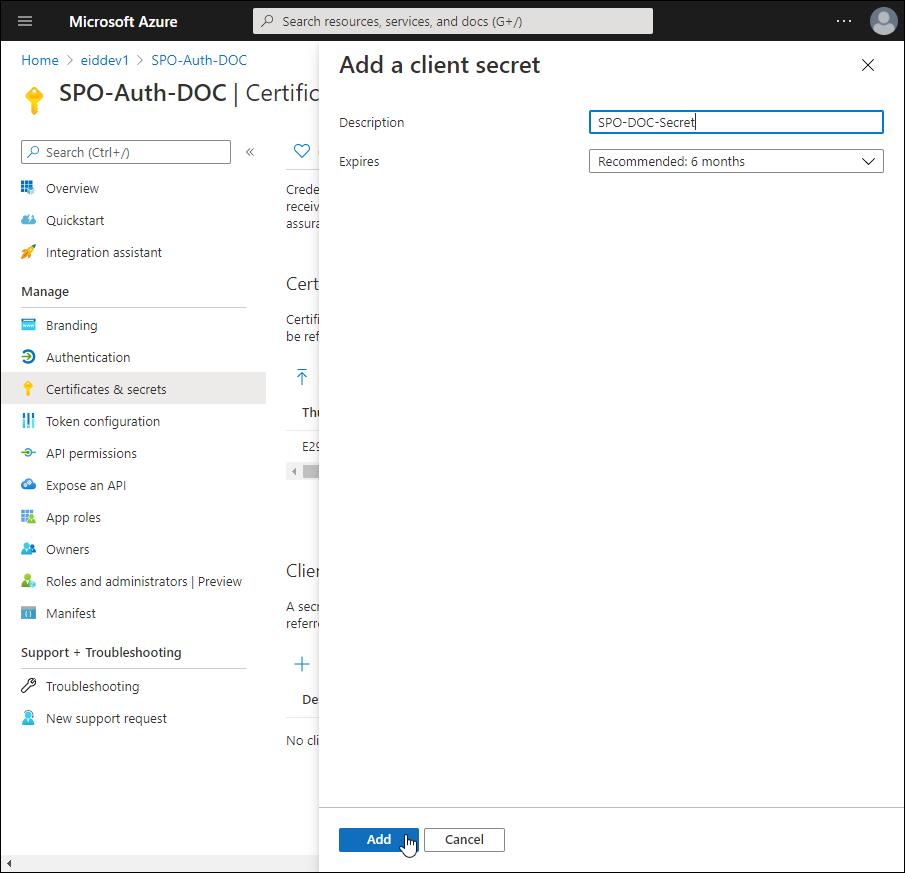Click the eiddev1 breadcrumb link

pos(105,60)
